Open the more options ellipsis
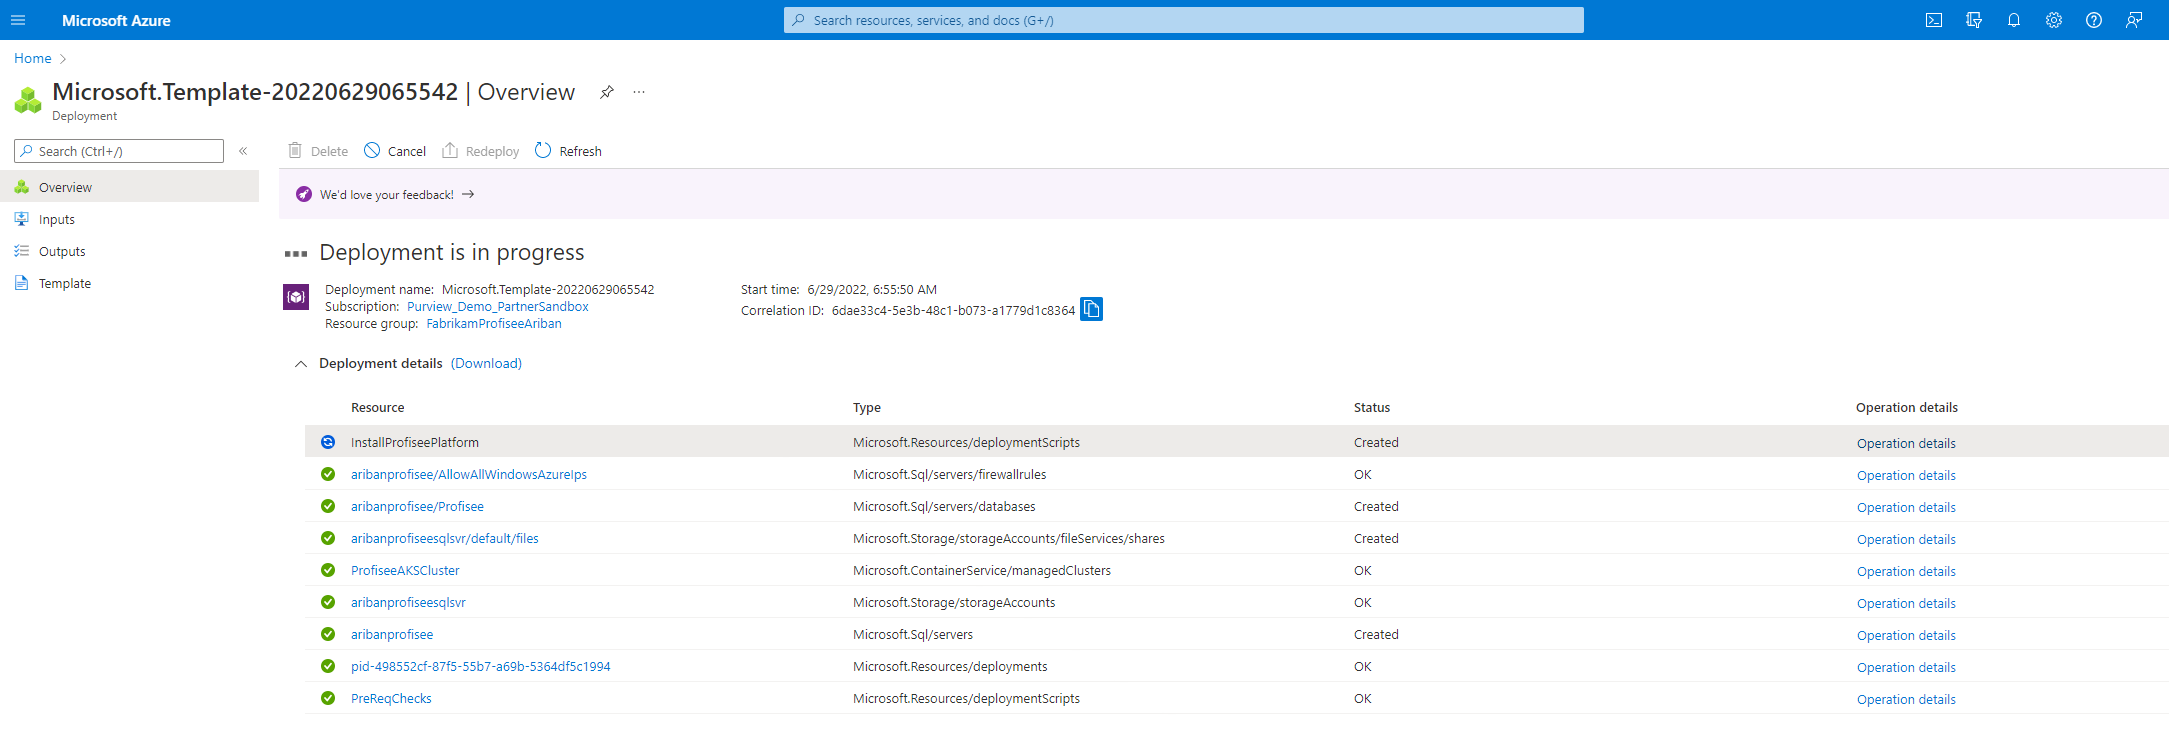 639,92
